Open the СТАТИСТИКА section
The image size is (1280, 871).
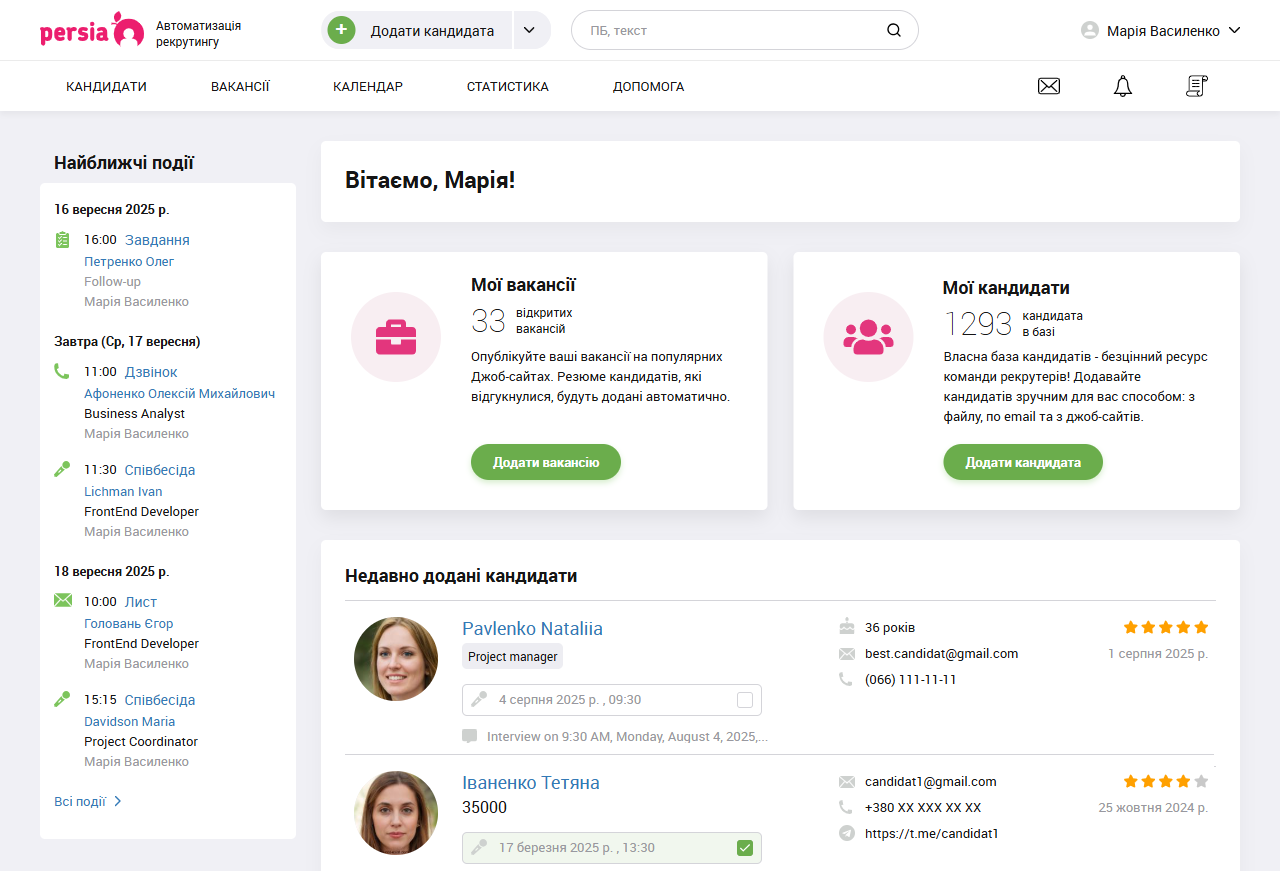tap(507, 86)
